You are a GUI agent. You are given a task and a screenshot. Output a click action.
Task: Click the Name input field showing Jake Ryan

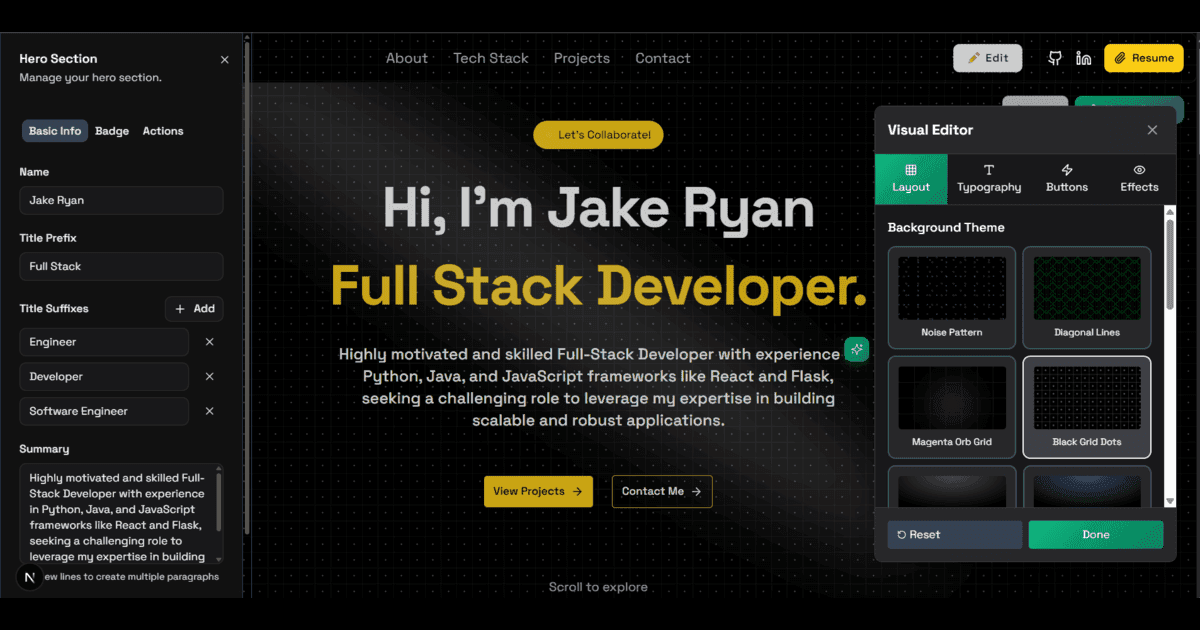(120, 200)
